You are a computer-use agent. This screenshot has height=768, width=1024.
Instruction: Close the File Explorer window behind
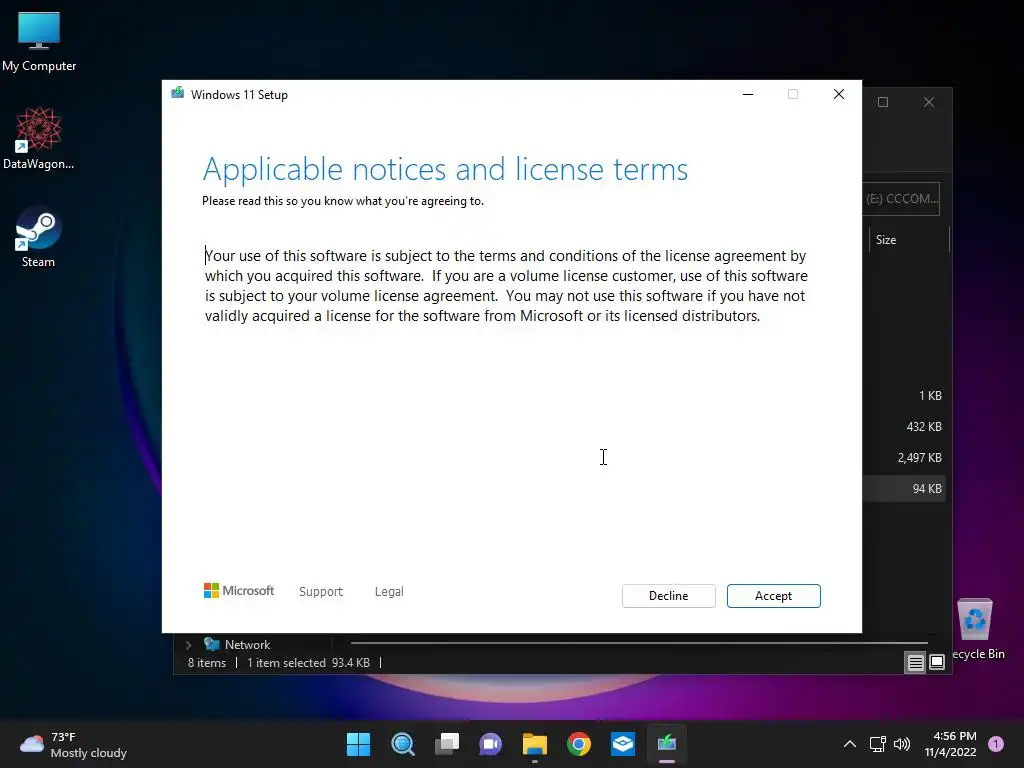coord(929,102)
